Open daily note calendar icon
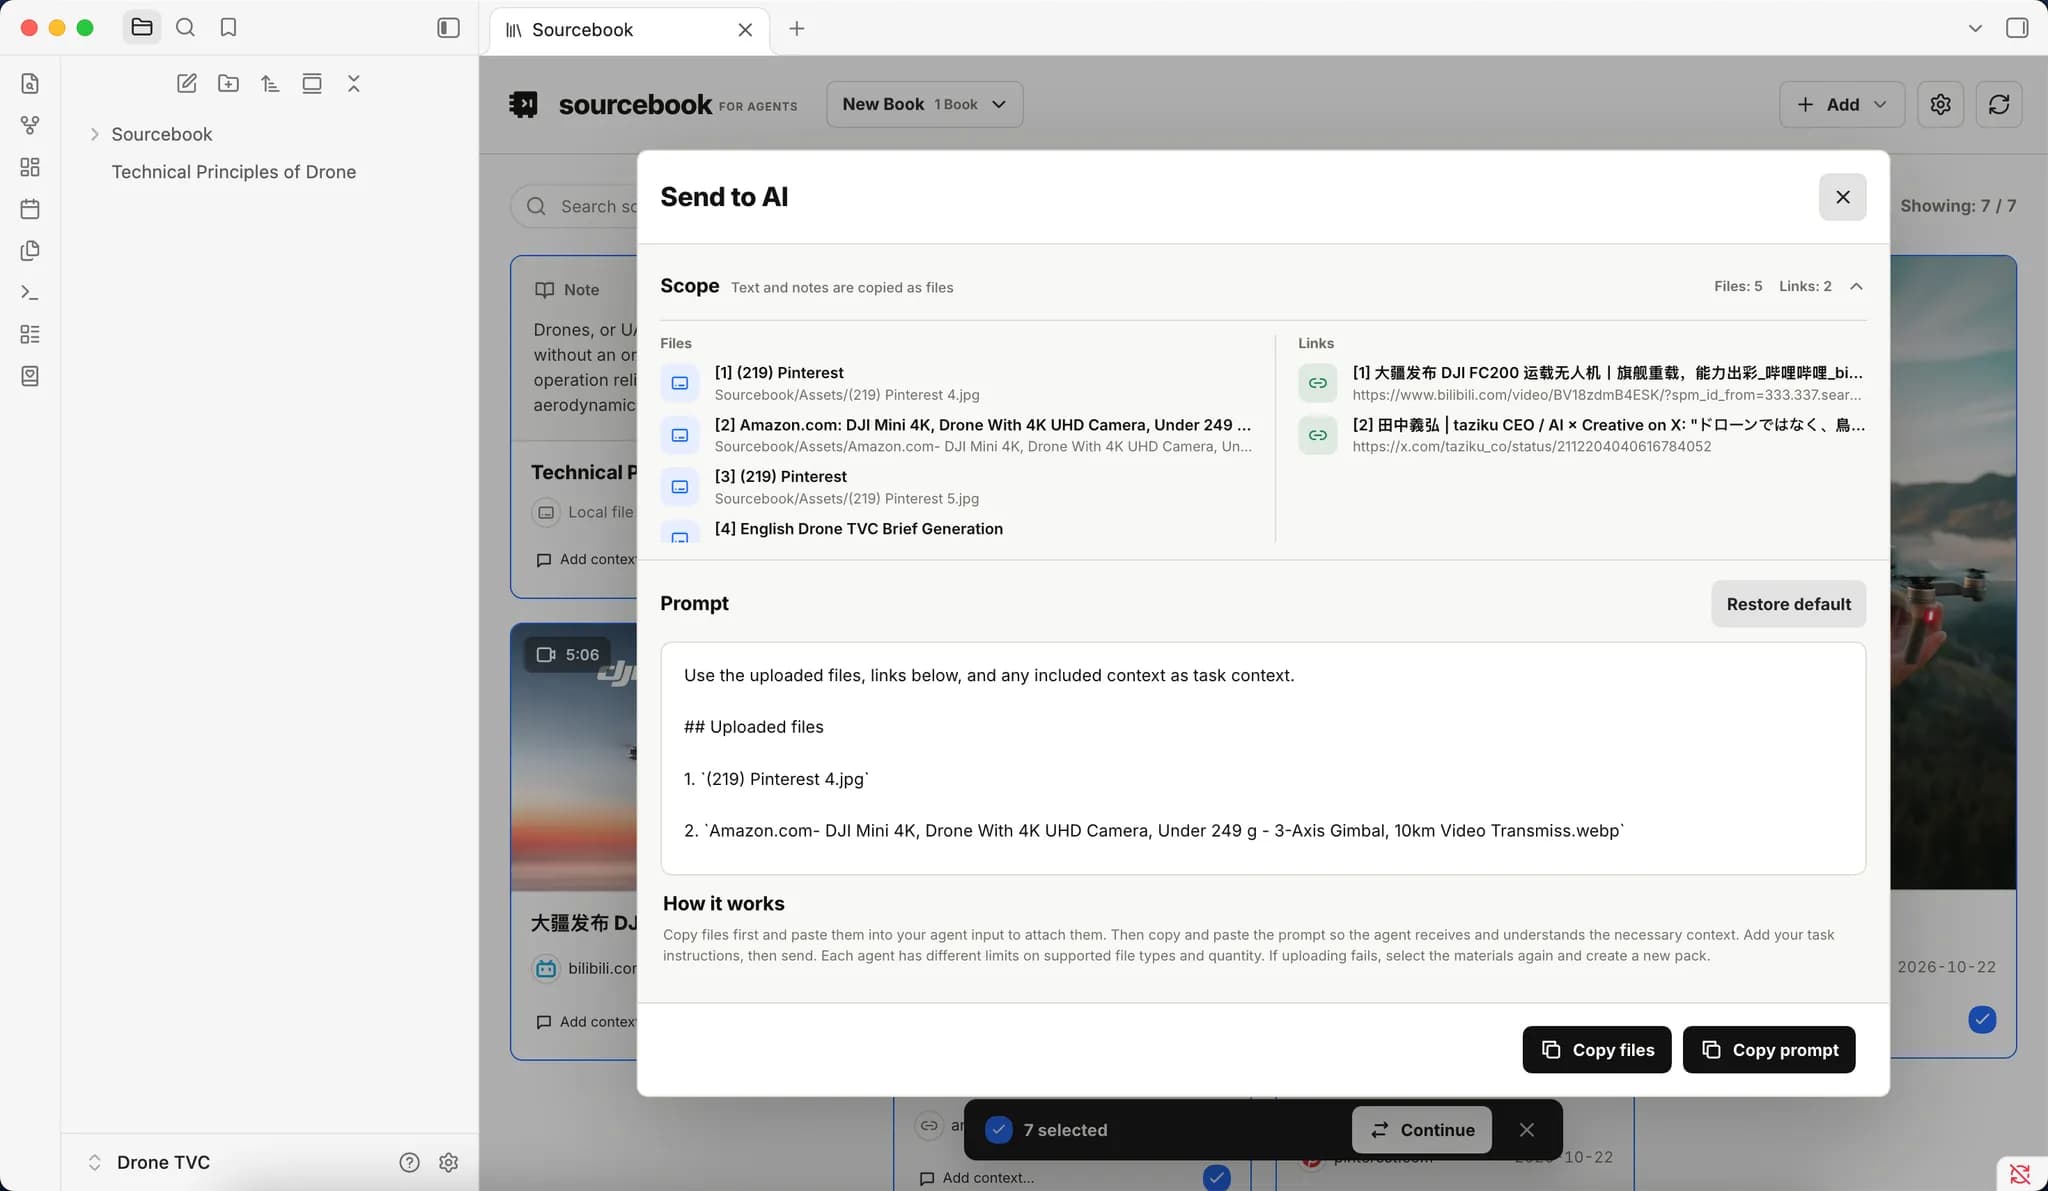 [30, 209]
